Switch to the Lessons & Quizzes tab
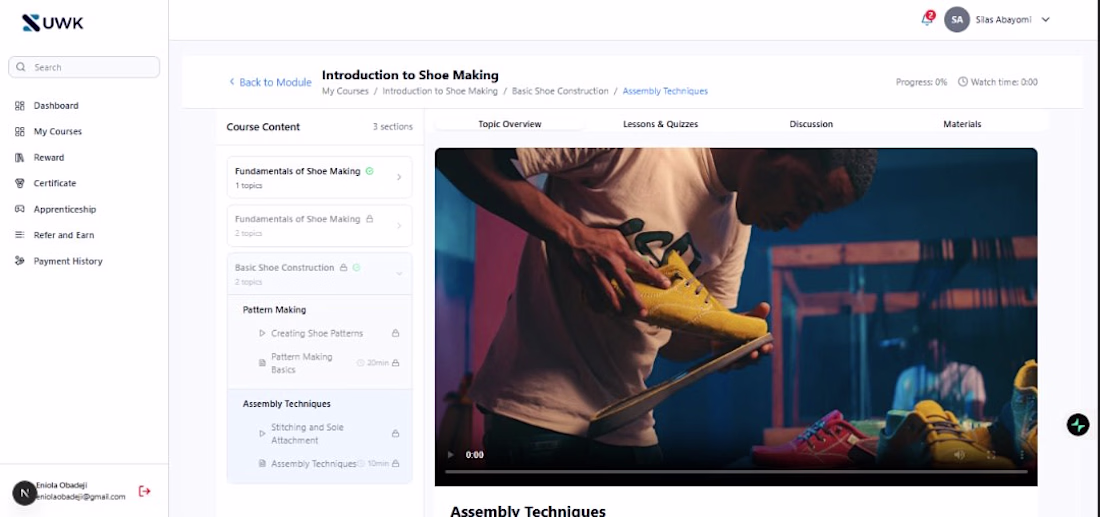This screenshot has height=517, width=1100. tap(660, 124)
